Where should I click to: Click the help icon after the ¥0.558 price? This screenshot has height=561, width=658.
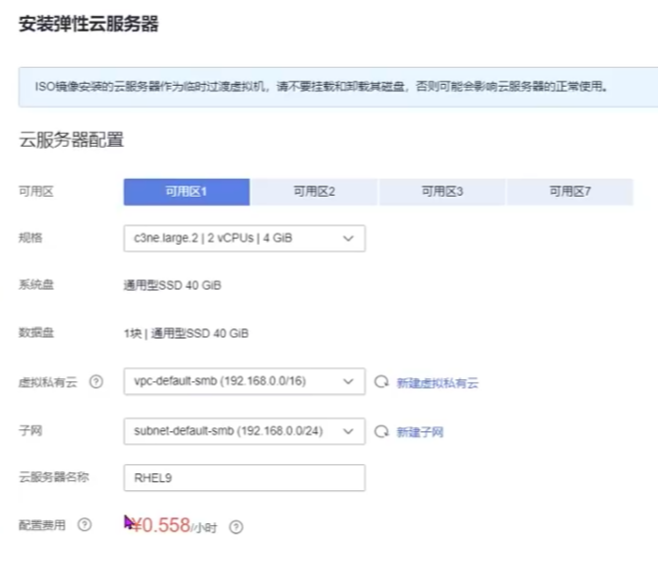tap(237, 526)
